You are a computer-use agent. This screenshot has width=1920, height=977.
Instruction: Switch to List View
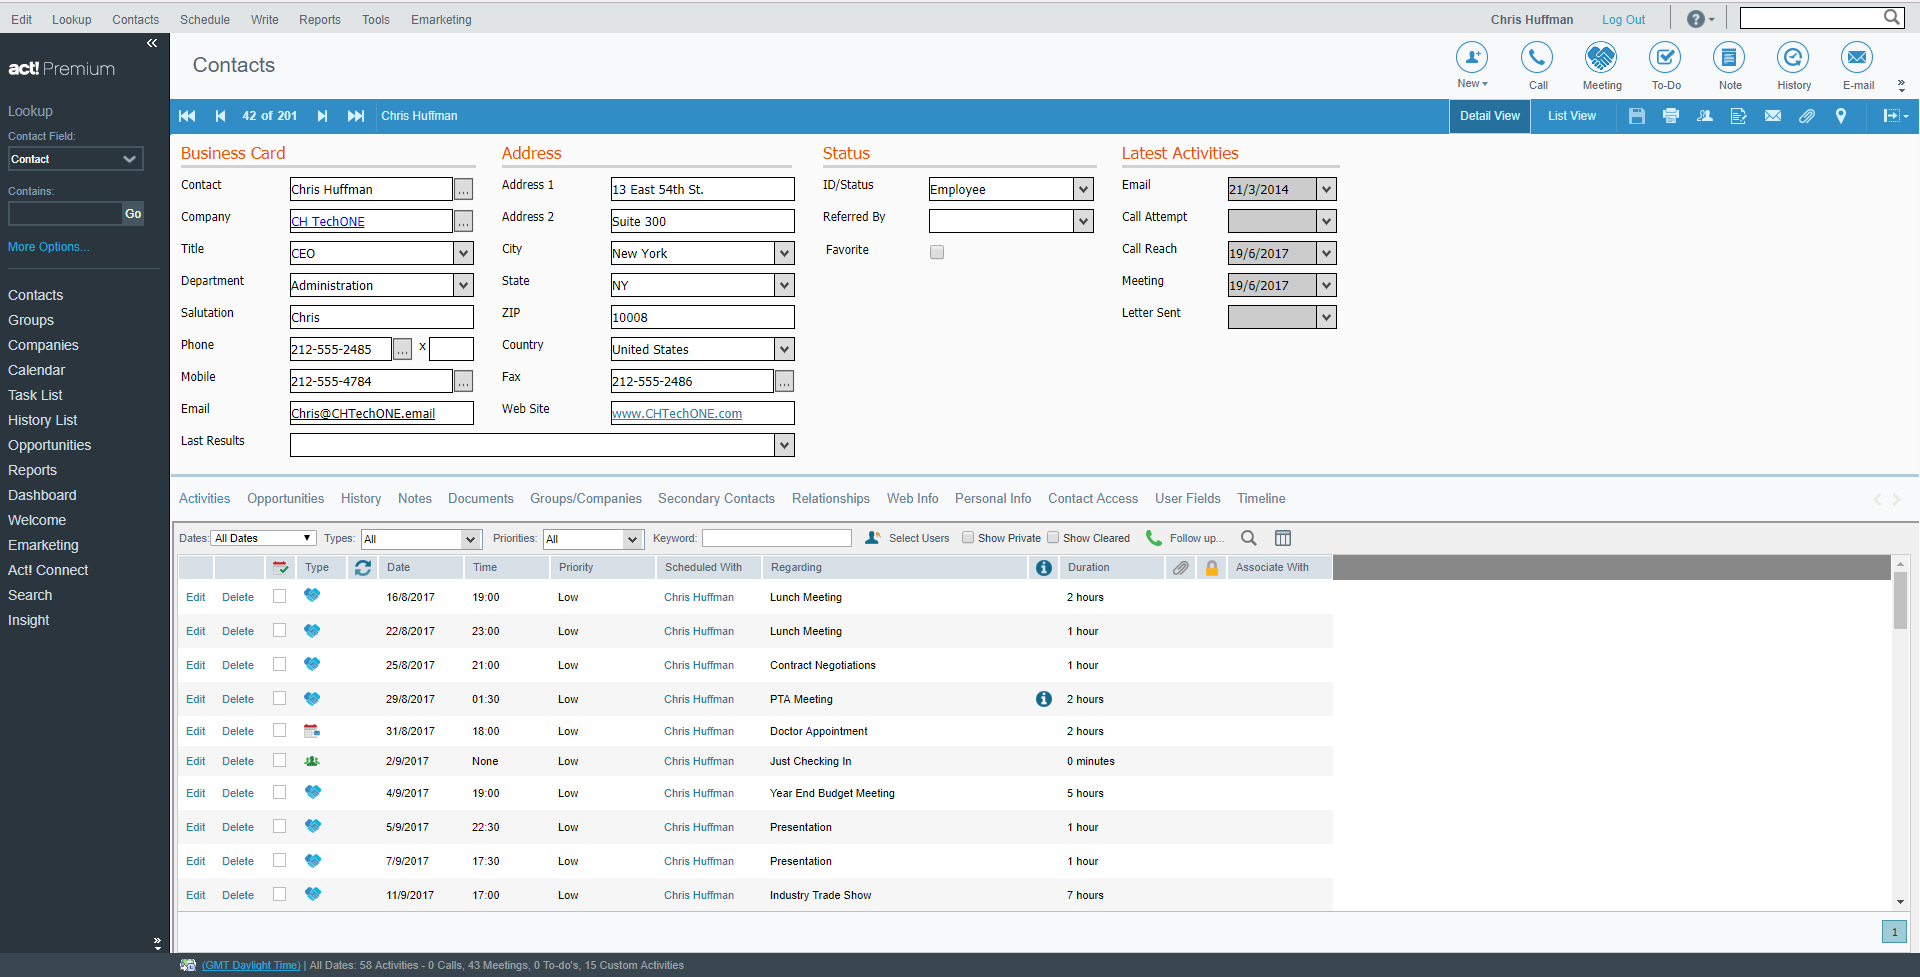[x=1570, y=116]
